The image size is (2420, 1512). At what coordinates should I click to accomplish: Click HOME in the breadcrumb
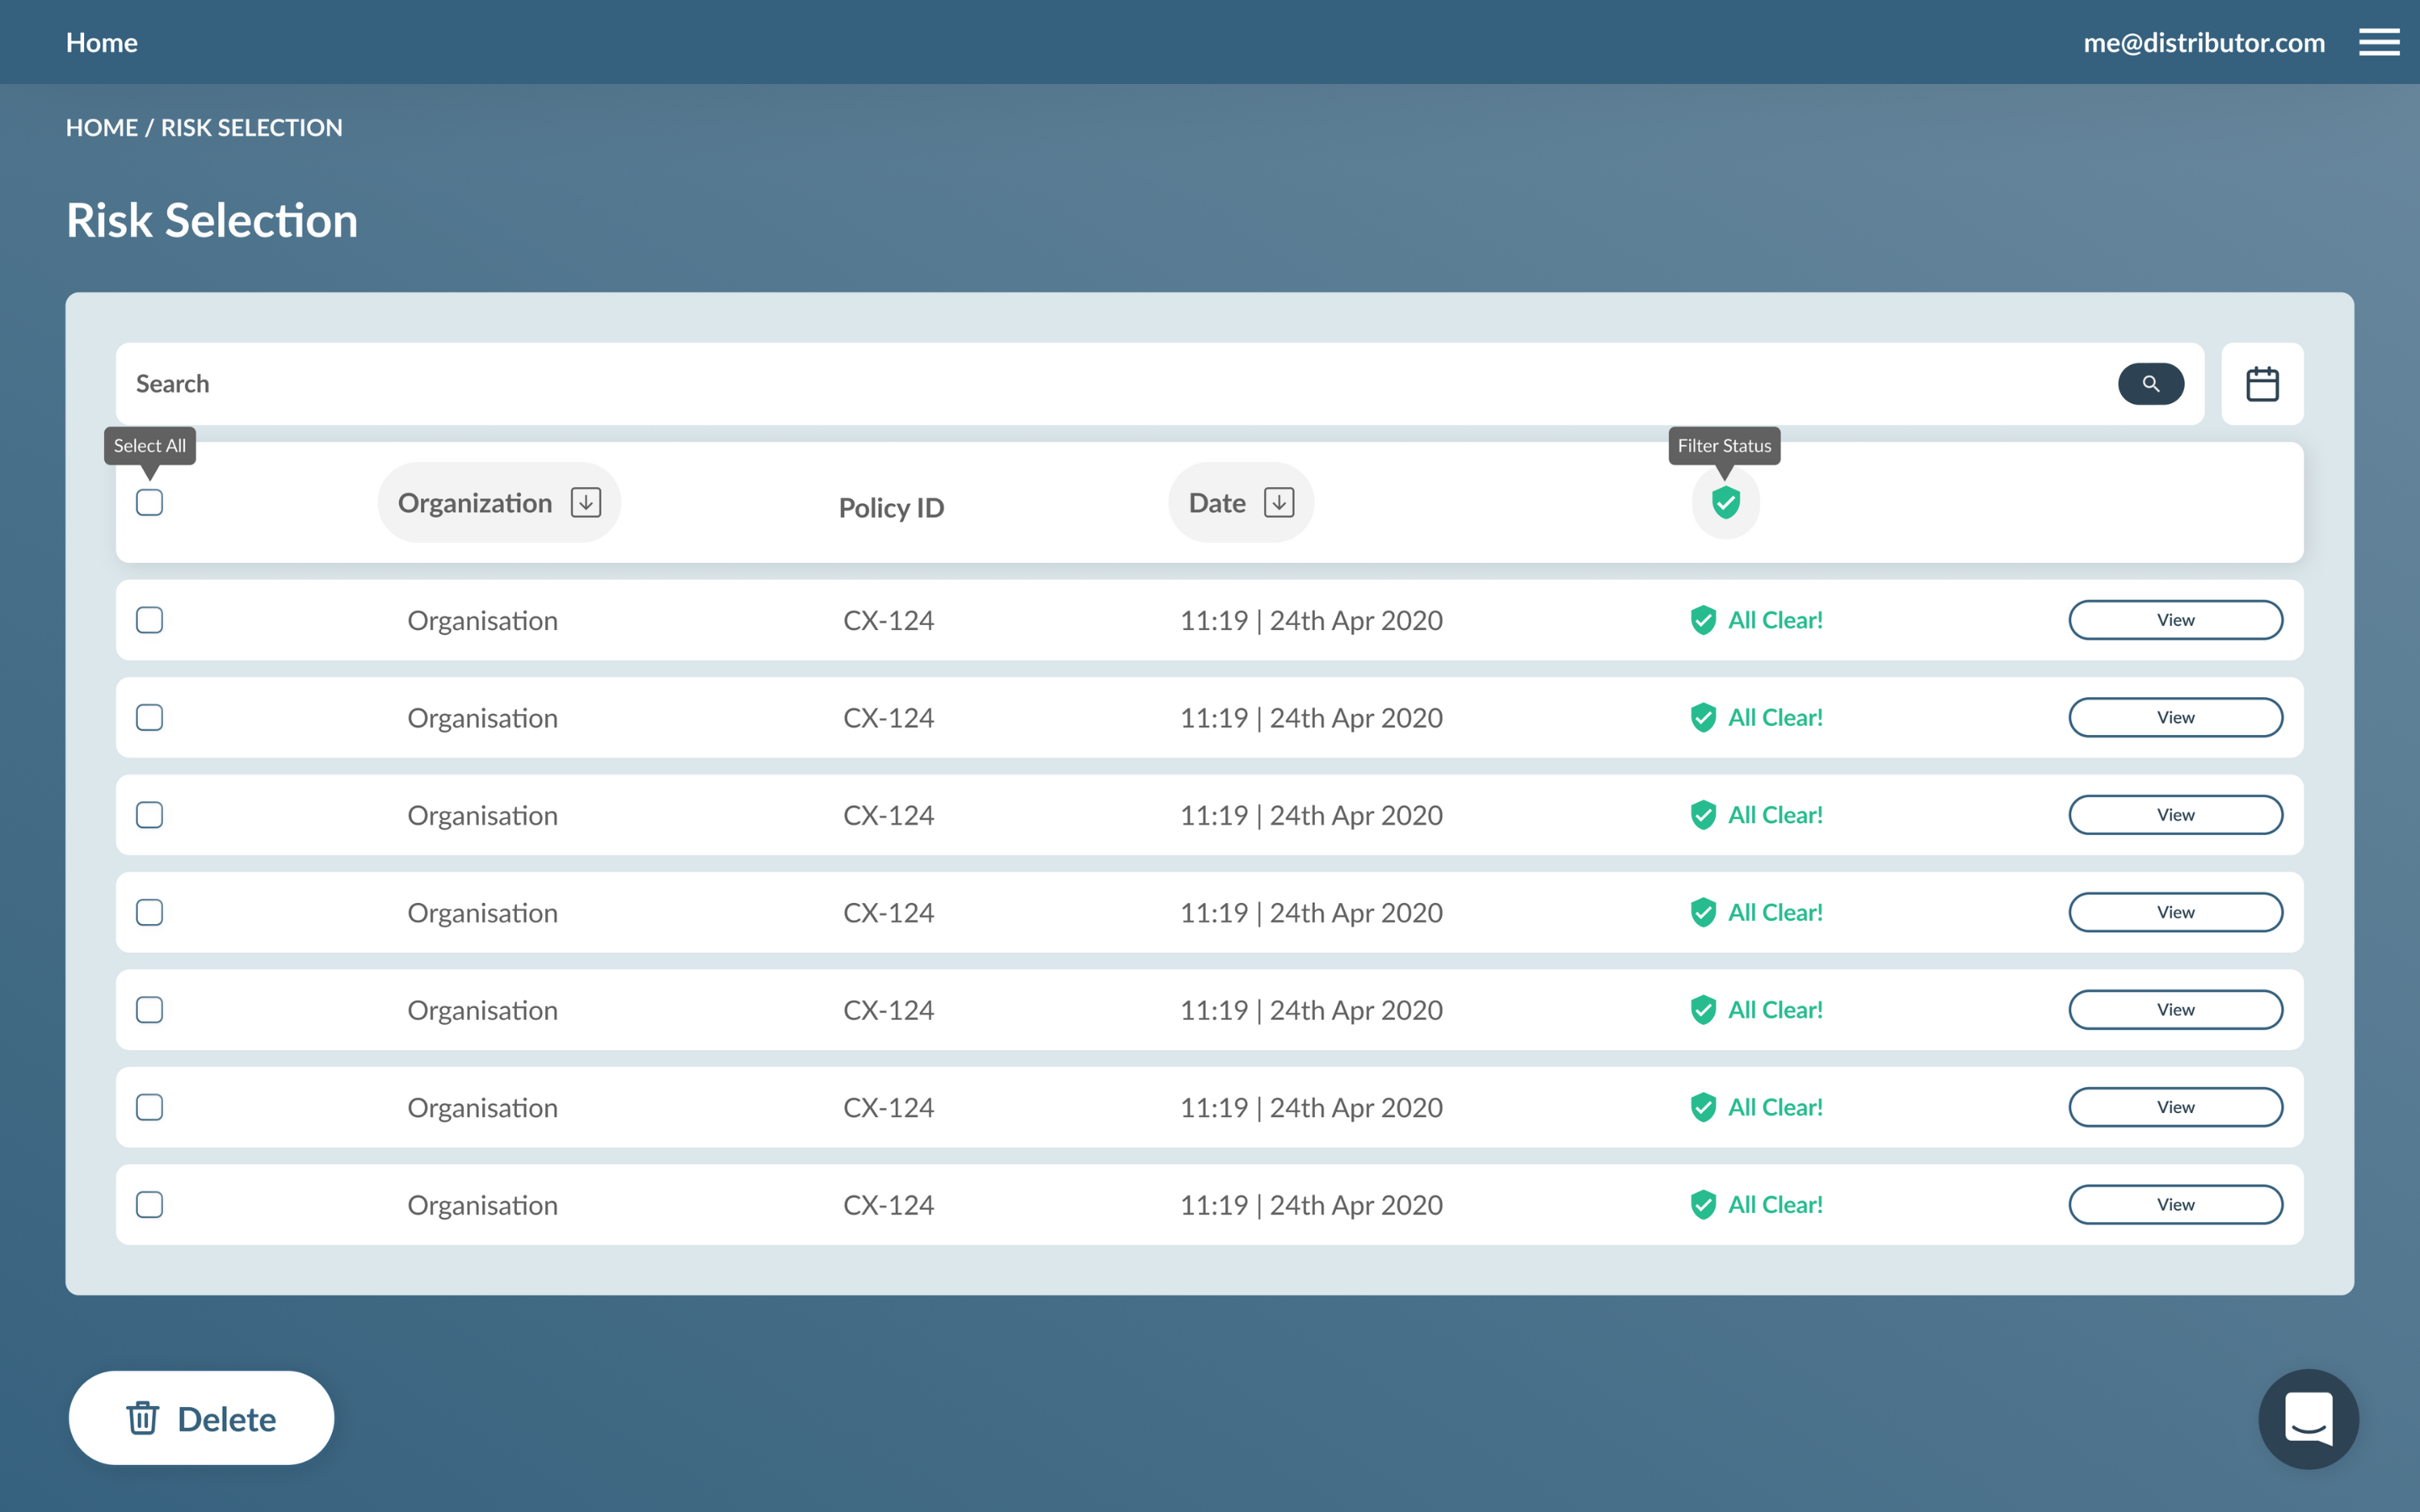[101, 128]
